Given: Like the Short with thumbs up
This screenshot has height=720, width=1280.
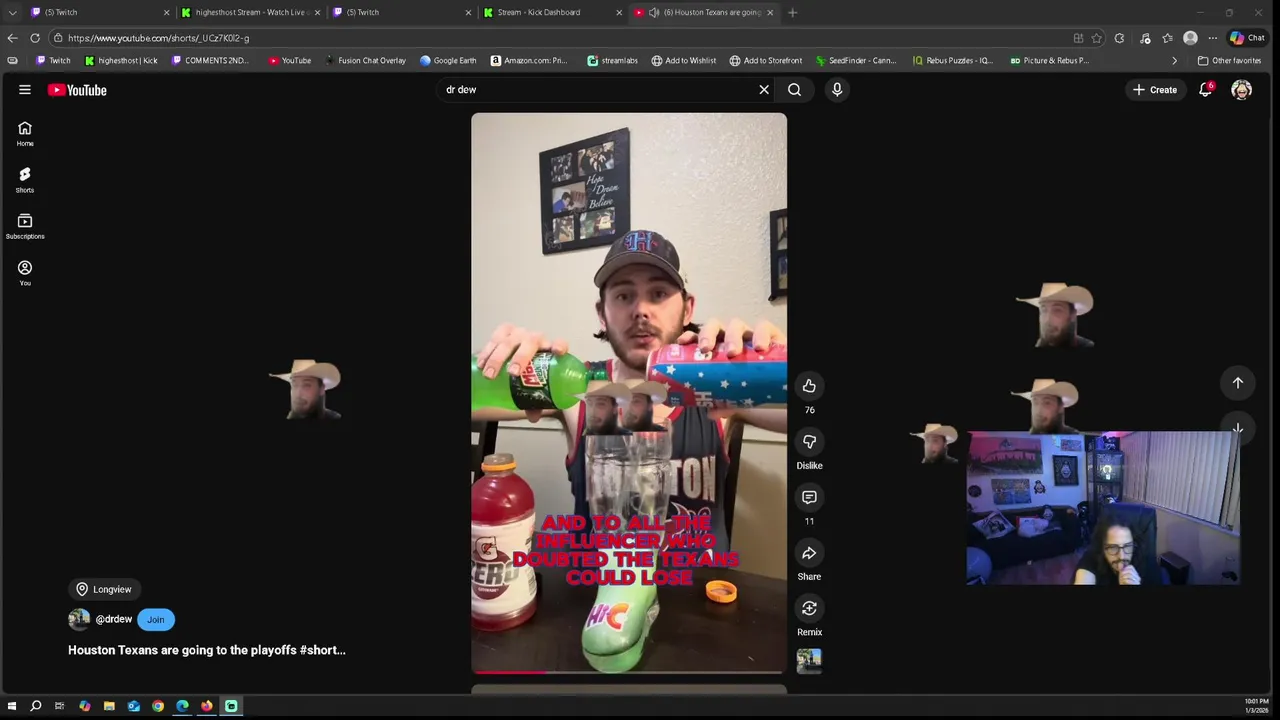Looking at the screenshot, I should (809, 386).
